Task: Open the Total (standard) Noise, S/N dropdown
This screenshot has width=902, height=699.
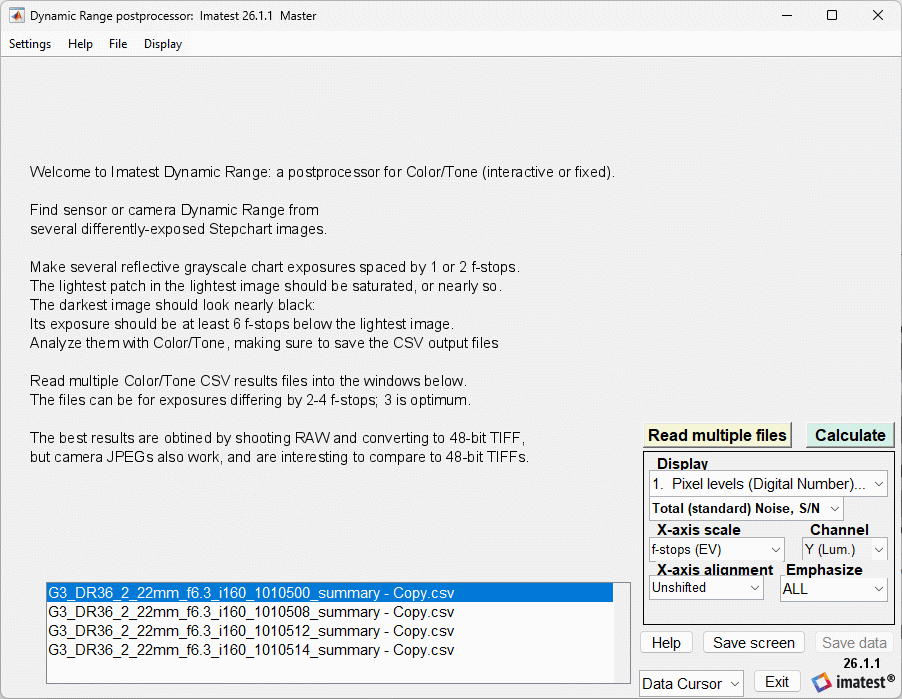Action: [746, 509]
